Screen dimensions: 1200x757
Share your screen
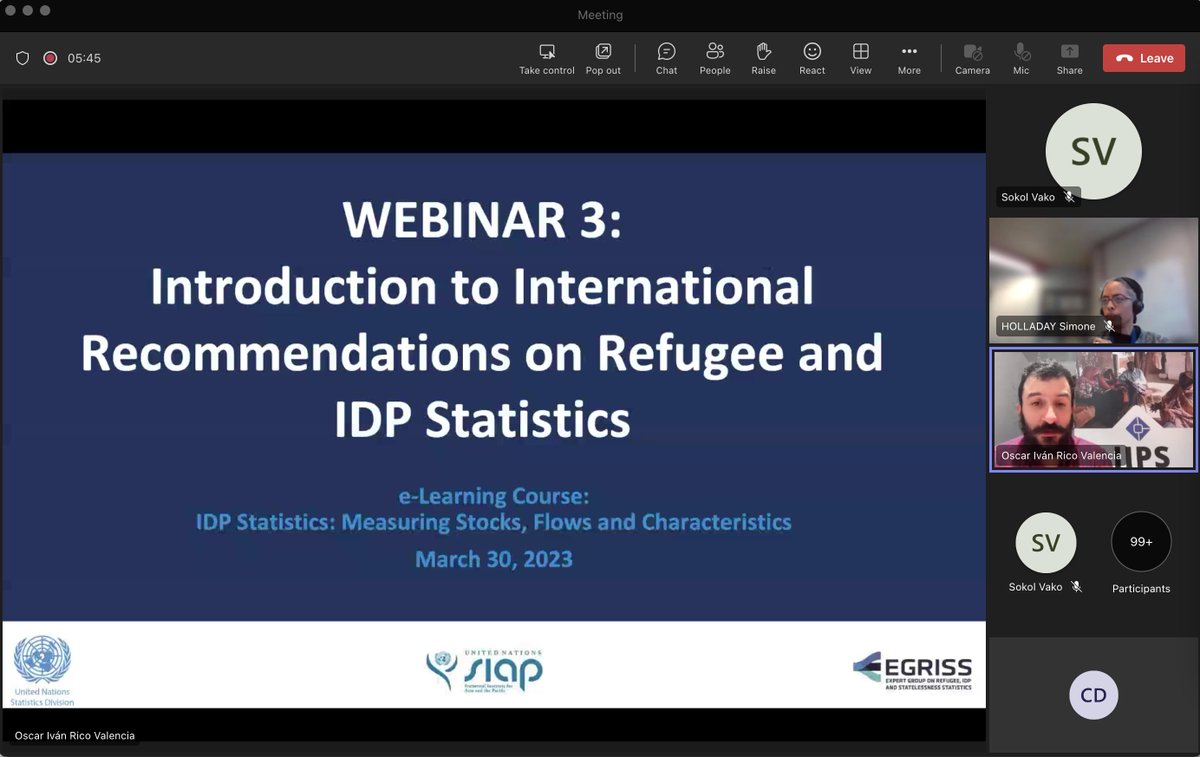[x=1069, y=58]
